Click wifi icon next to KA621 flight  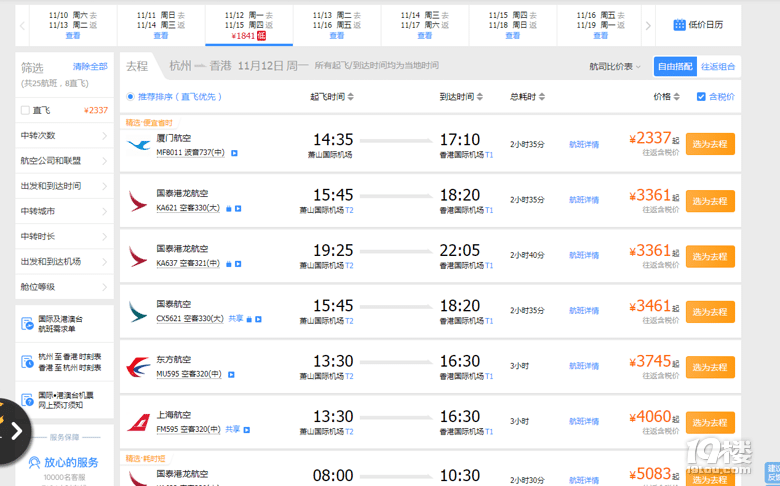click(x=229, y=208)
